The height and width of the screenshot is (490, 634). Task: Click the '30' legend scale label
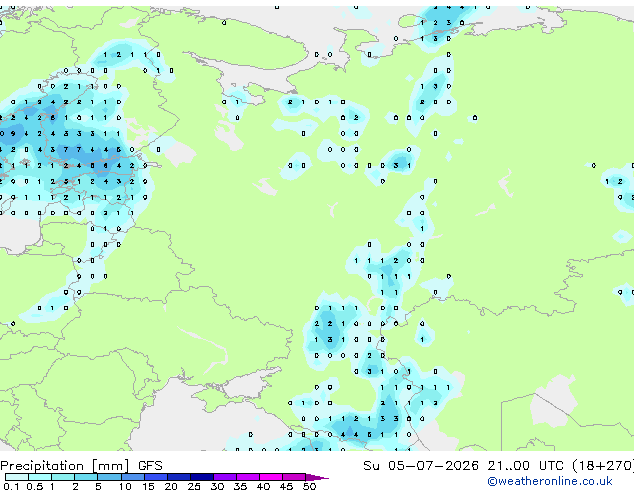click(x=217, y=486)
